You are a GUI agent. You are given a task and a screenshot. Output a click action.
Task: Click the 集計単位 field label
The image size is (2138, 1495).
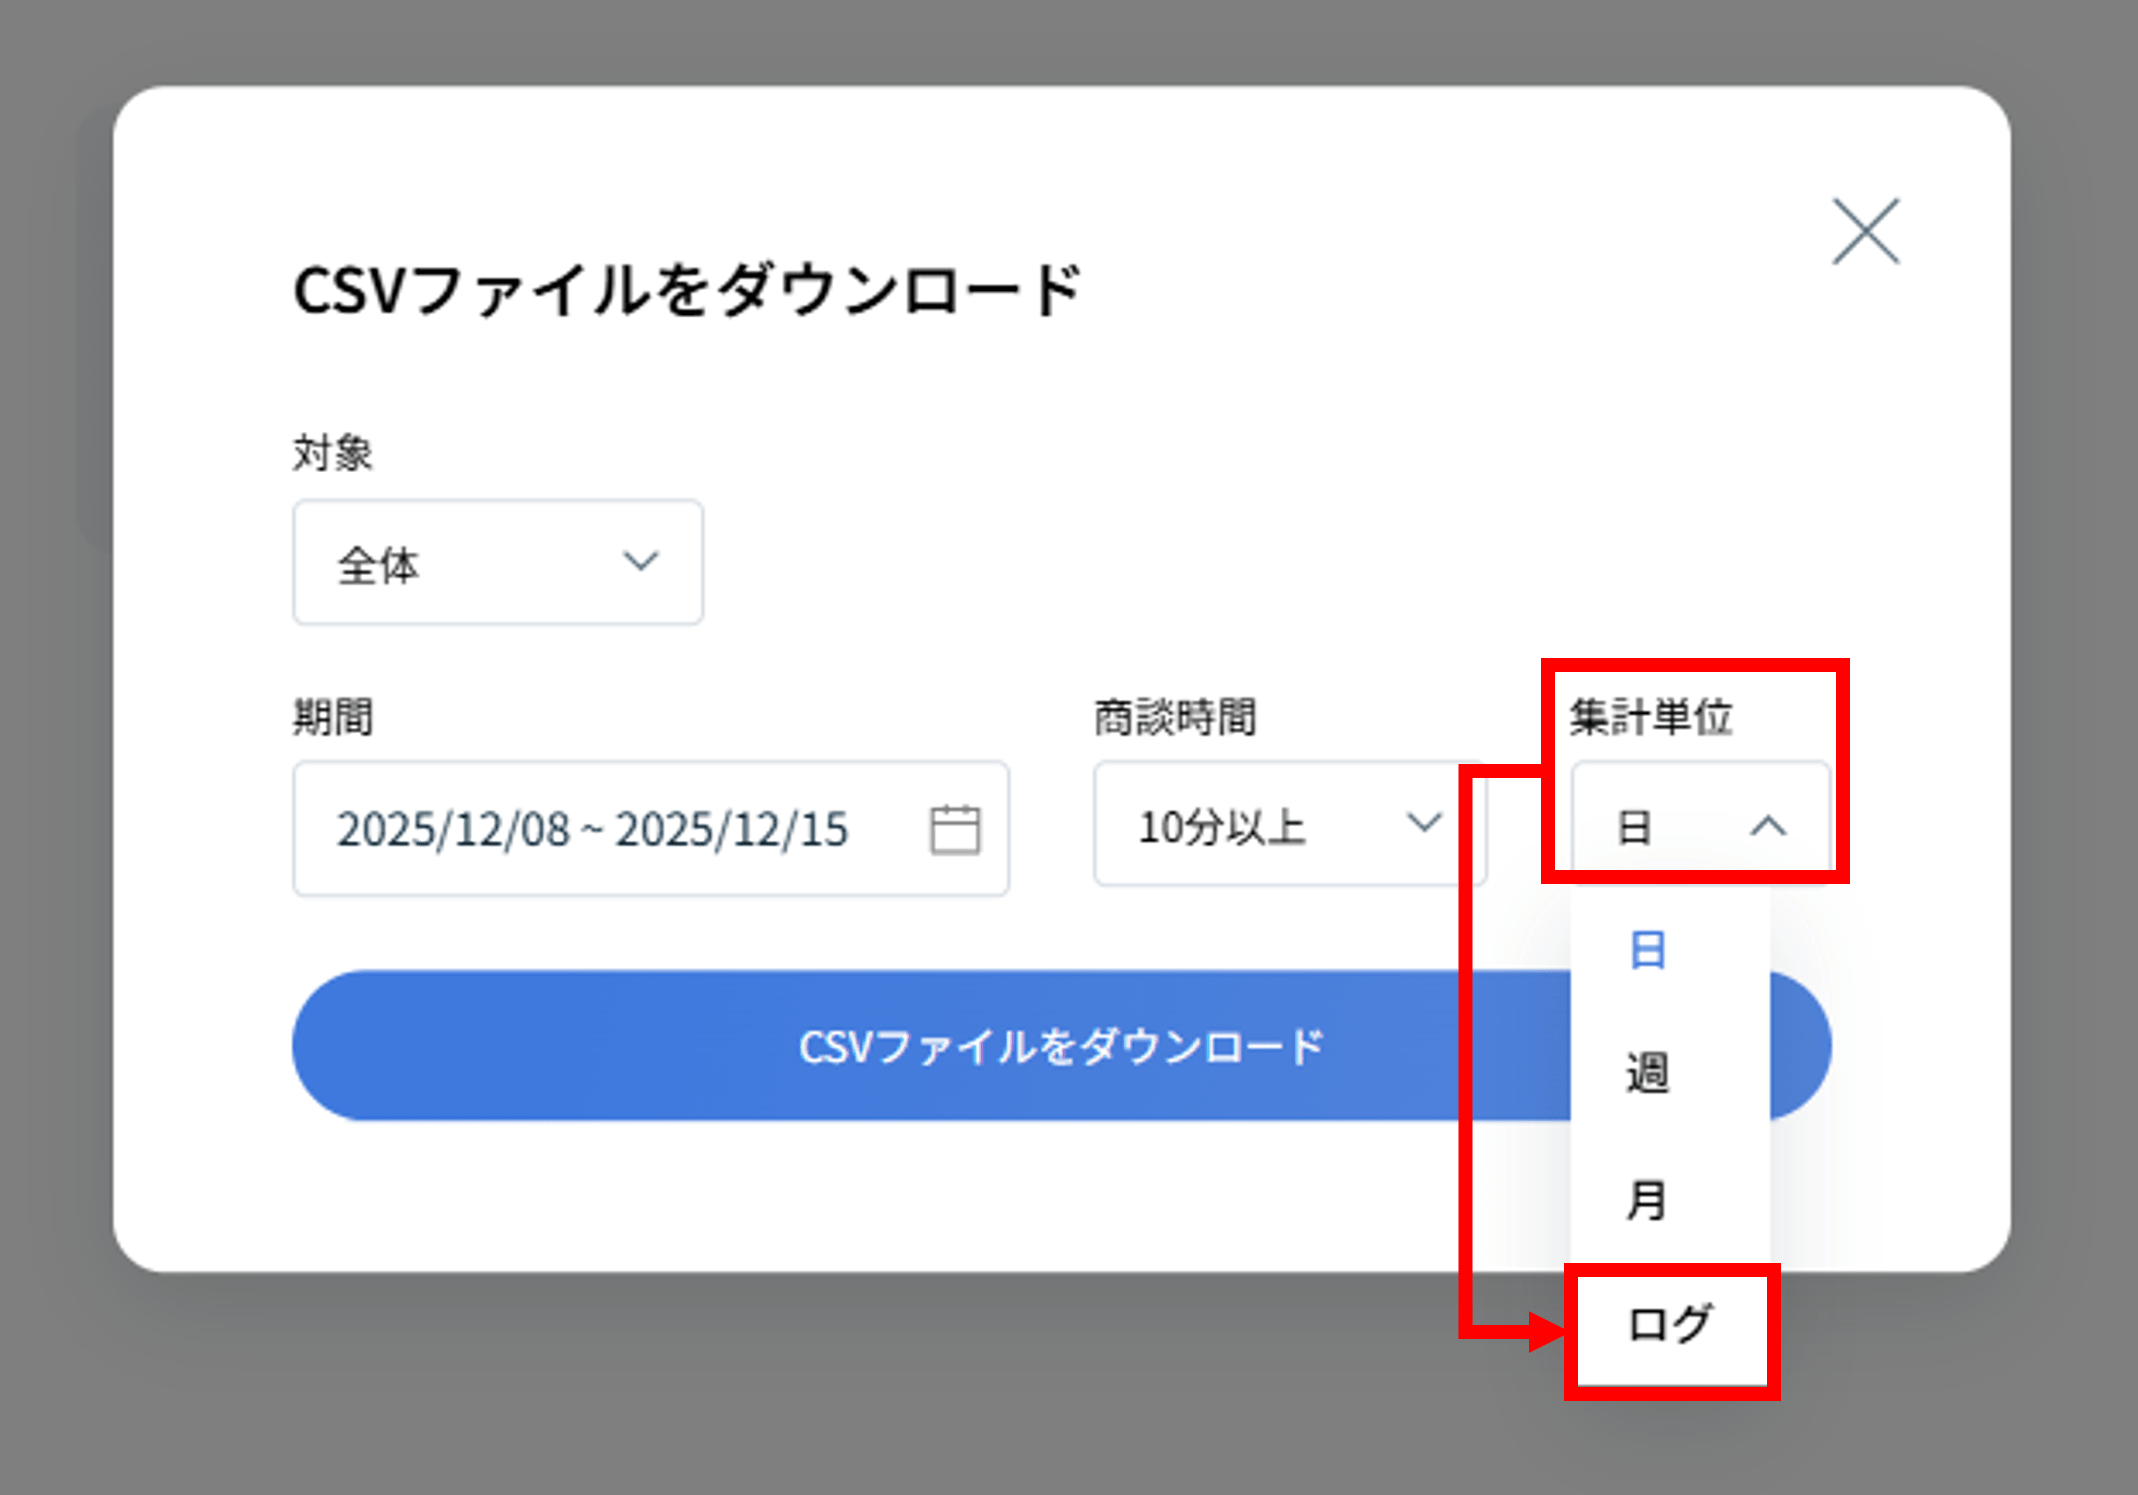pyautogui.click(x=1650, y=717)
